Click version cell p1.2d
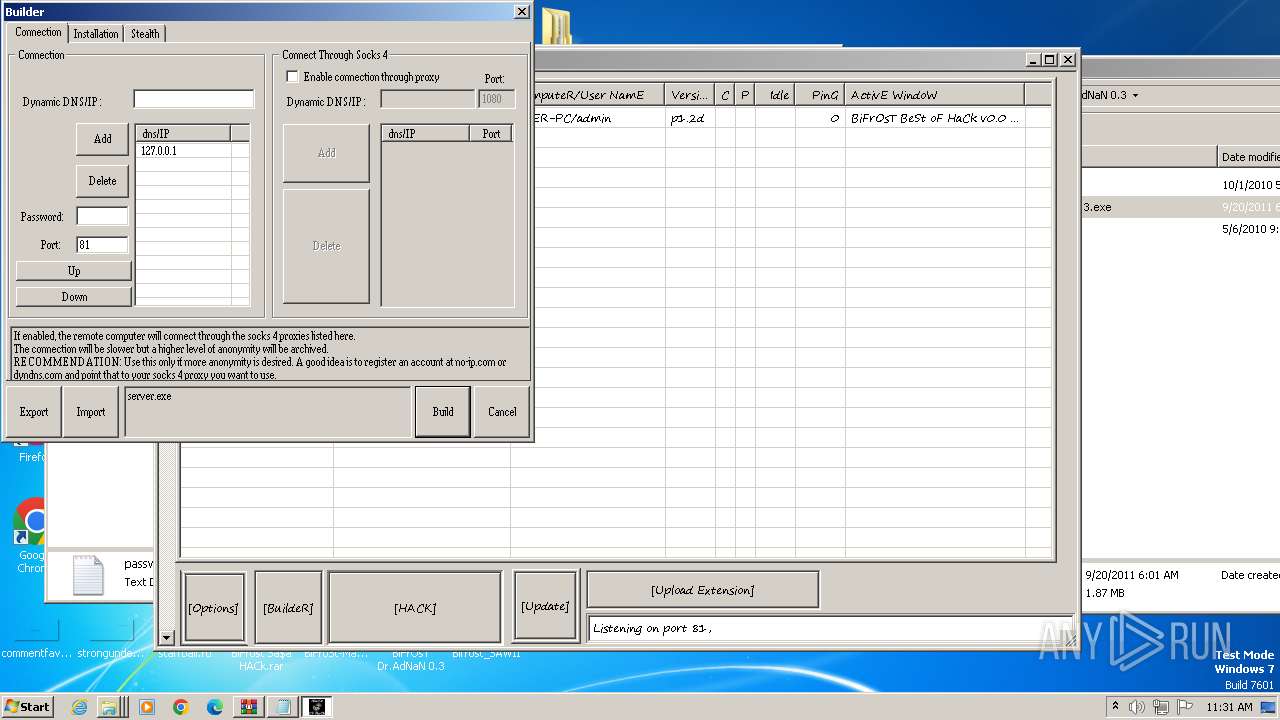Image resolution: width=1280 pixels, height=720 pixels. tap(690, 118)
